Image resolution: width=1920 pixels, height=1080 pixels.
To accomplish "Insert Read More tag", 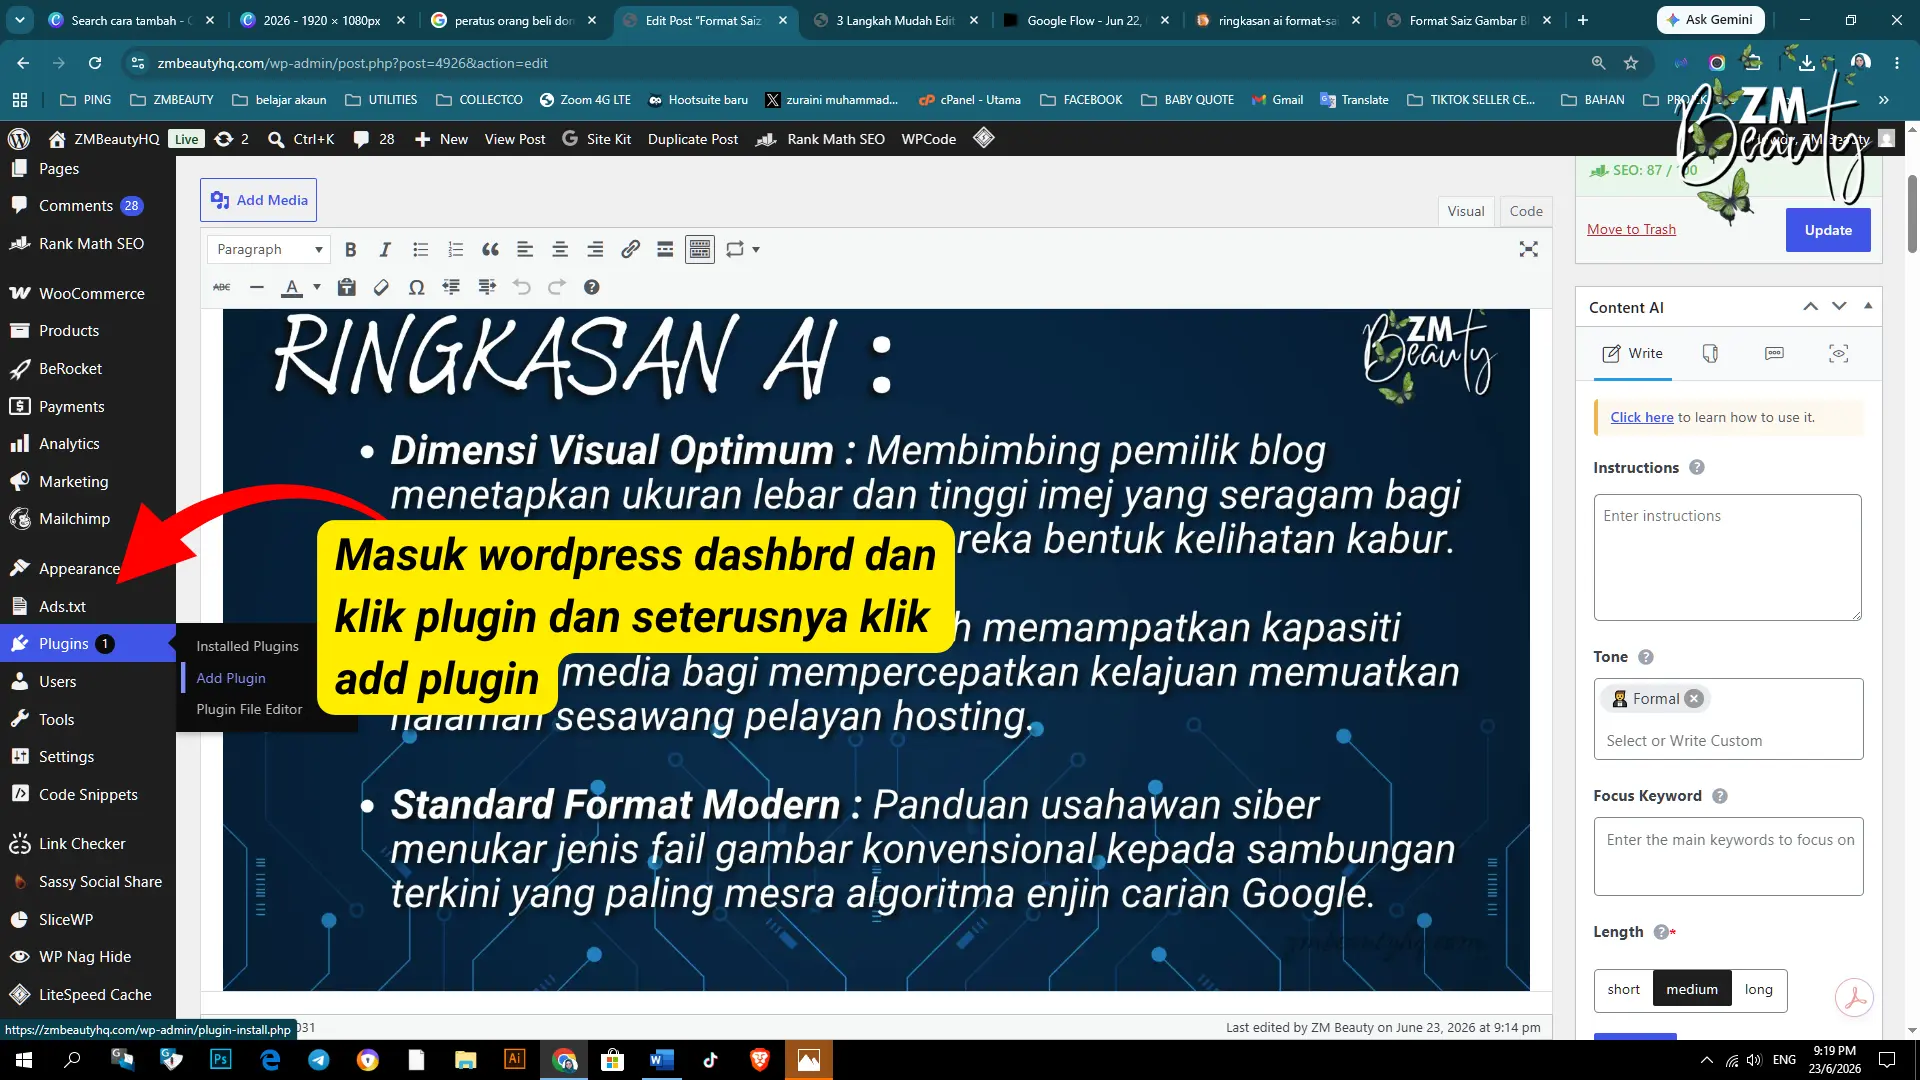I will [665, 250].
